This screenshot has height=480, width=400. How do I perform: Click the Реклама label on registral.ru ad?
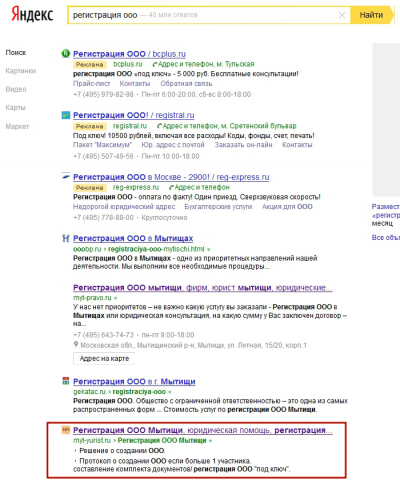(90, 126)
